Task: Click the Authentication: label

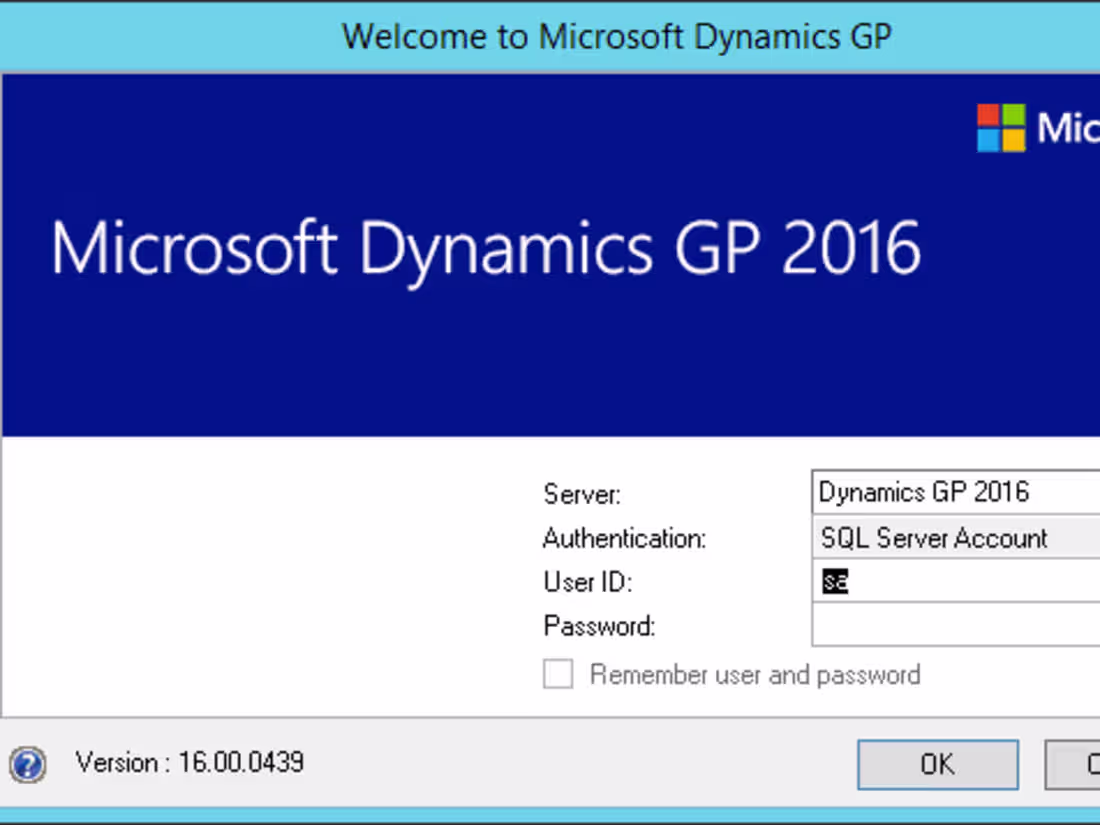Action: tap(624, 539)
